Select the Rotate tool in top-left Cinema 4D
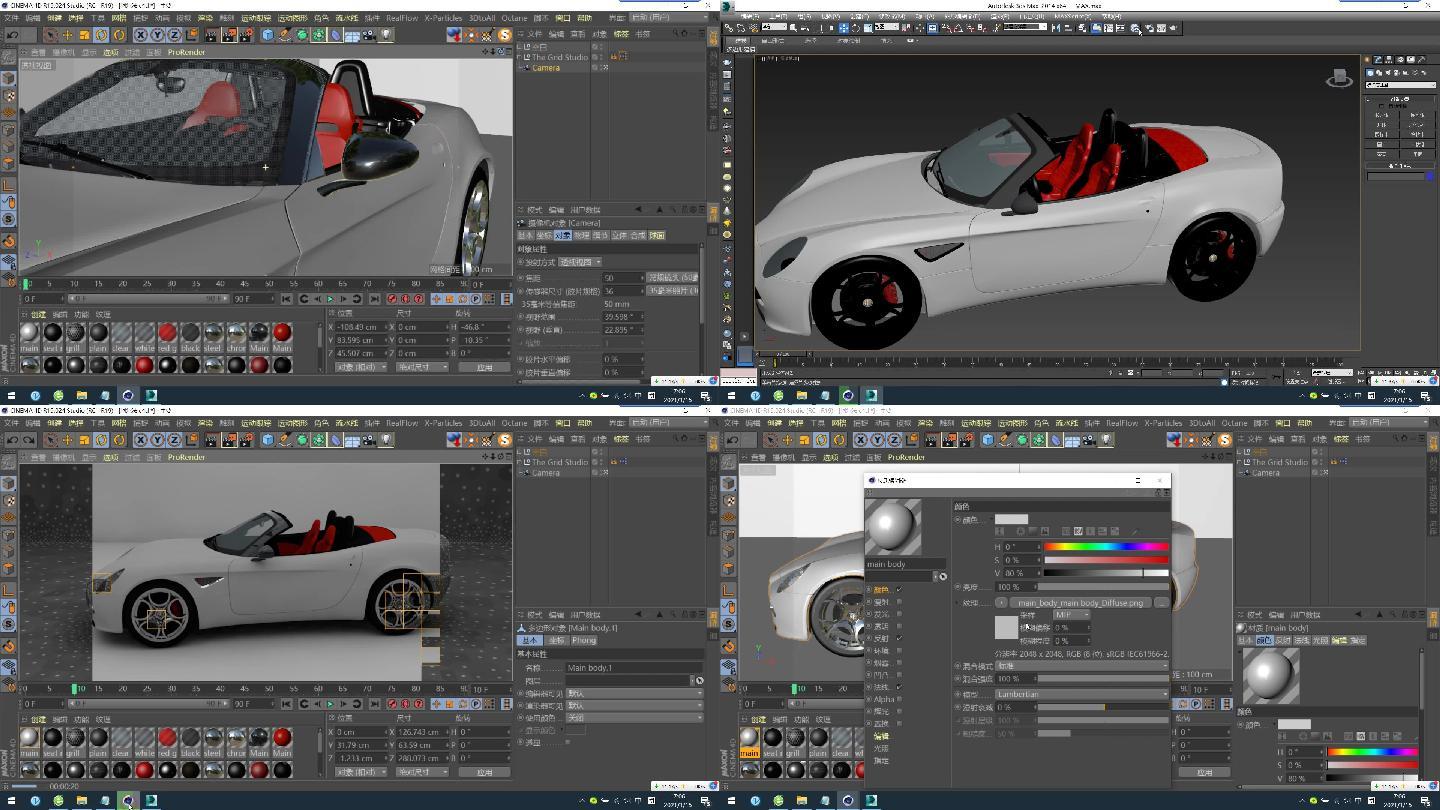 (101, 35)
